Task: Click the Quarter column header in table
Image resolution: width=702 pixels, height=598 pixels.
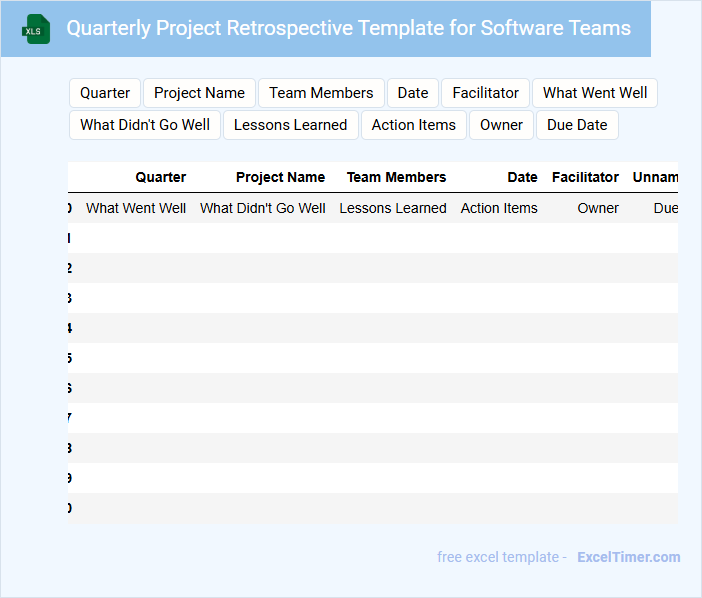Action: coord(160,177)
